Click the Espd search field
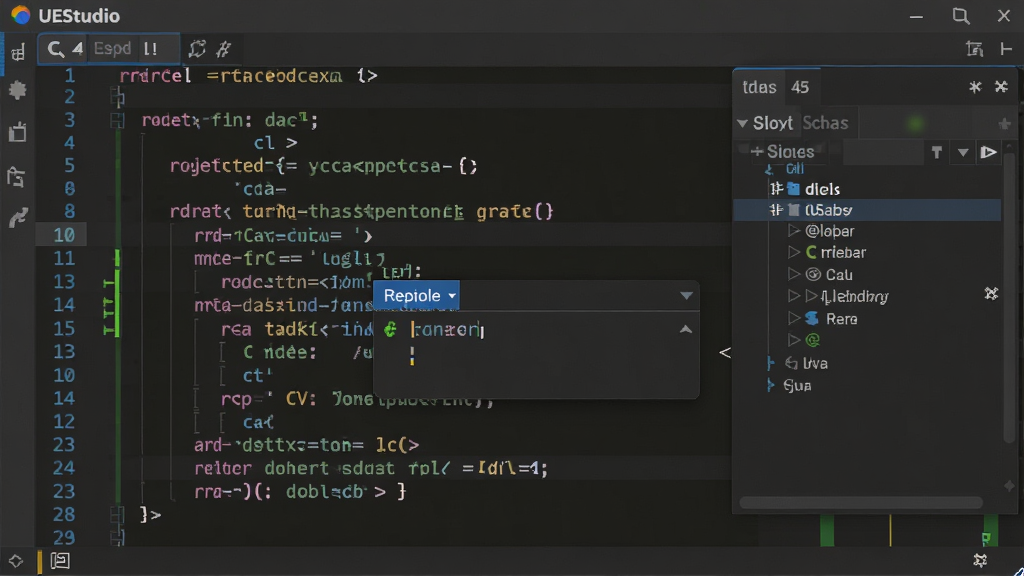The height and width of the screenshot is (576, 1024). point(112,48)
